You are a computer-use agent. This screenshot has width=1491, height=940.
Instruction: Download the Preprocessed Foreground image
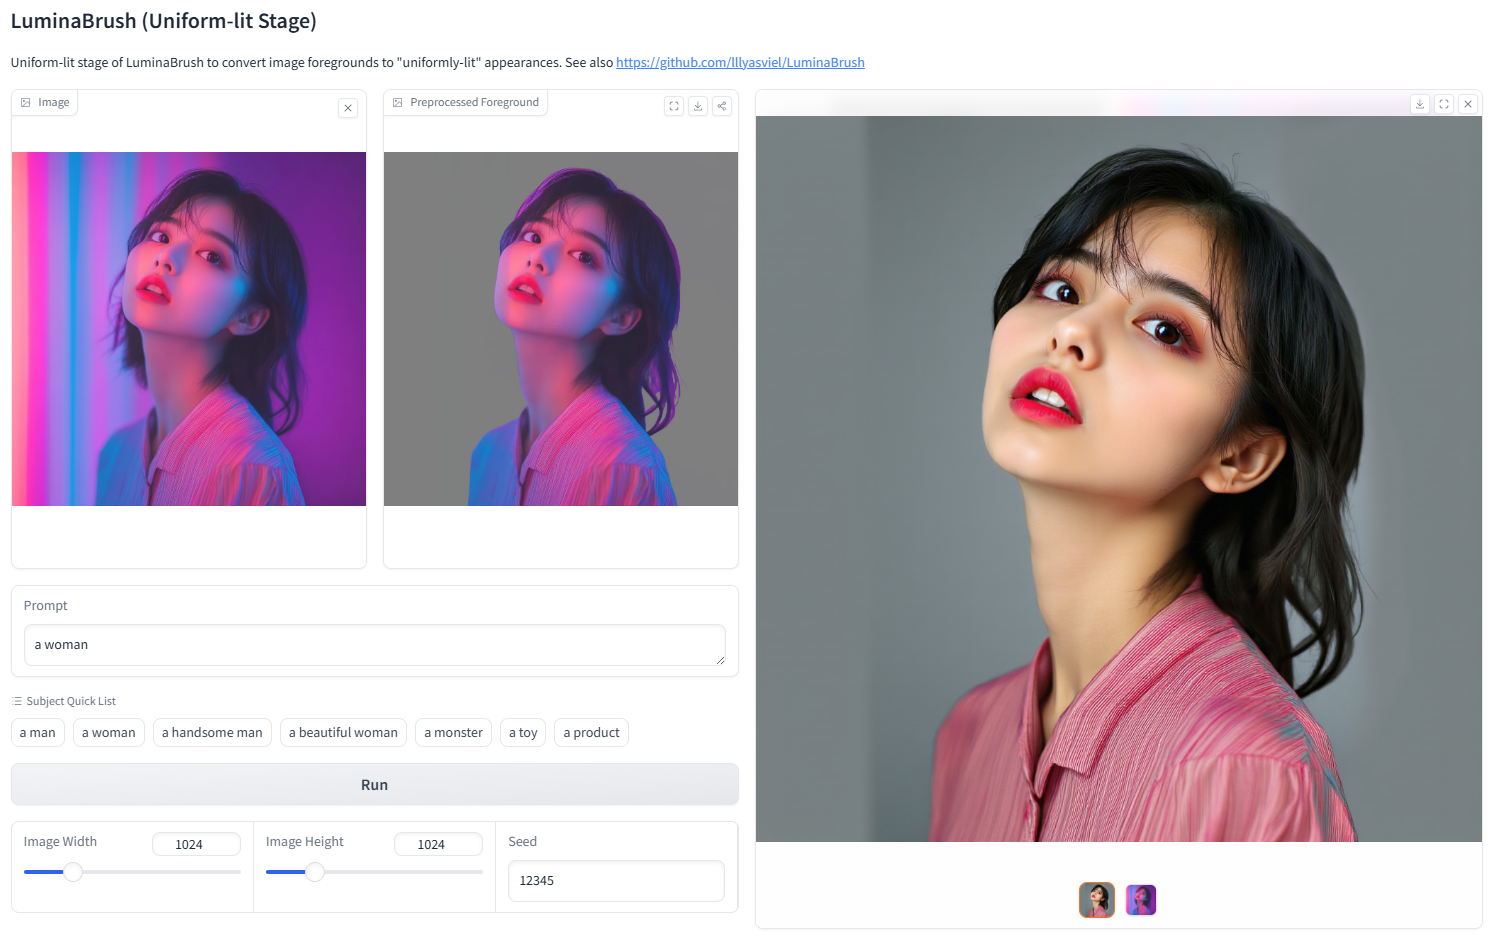[x=698, y=106]
